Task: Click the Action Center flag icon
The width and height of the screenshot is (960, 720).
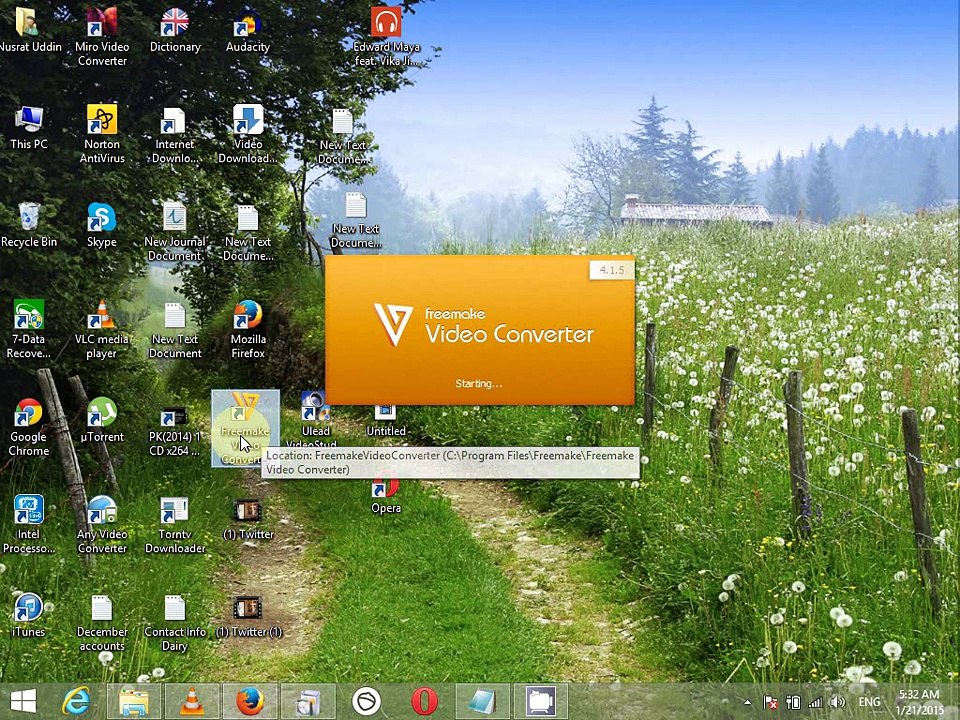Action: [x=770, y=702]
